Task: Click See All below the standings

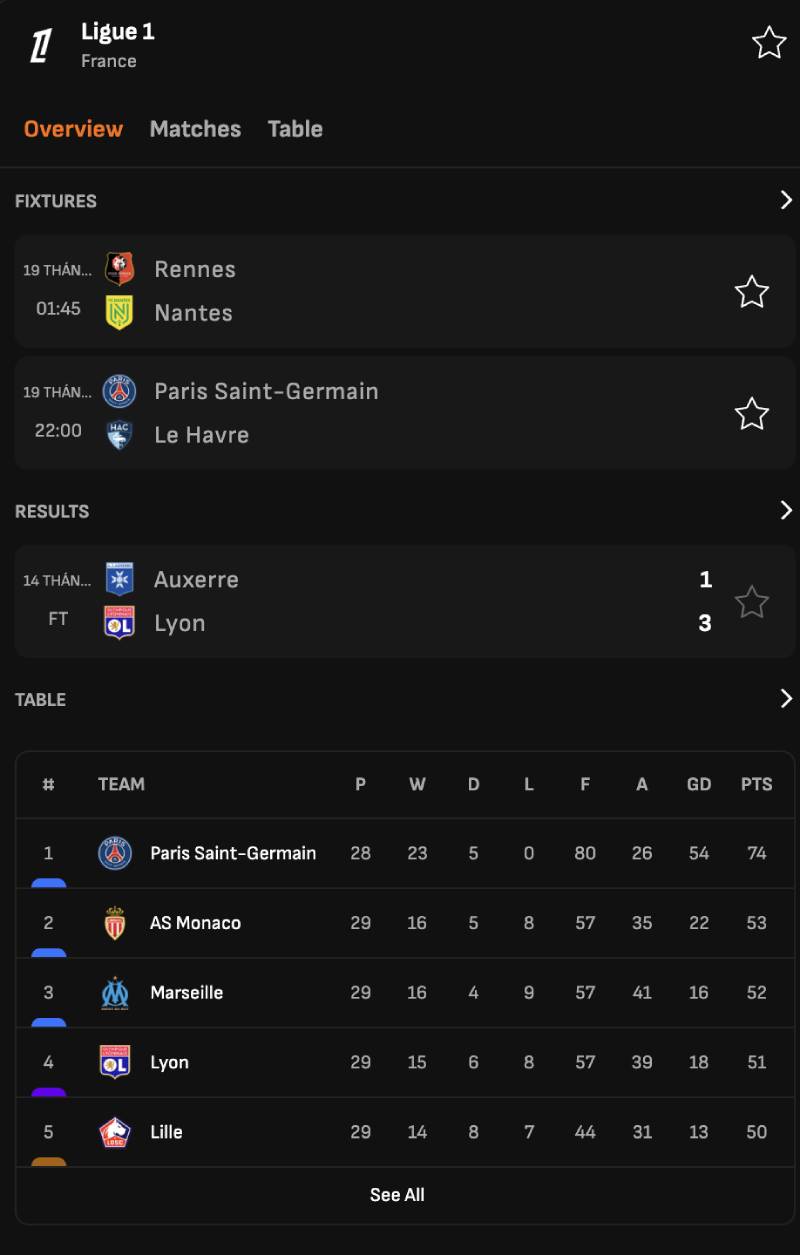Action: tap(397, 1195)
